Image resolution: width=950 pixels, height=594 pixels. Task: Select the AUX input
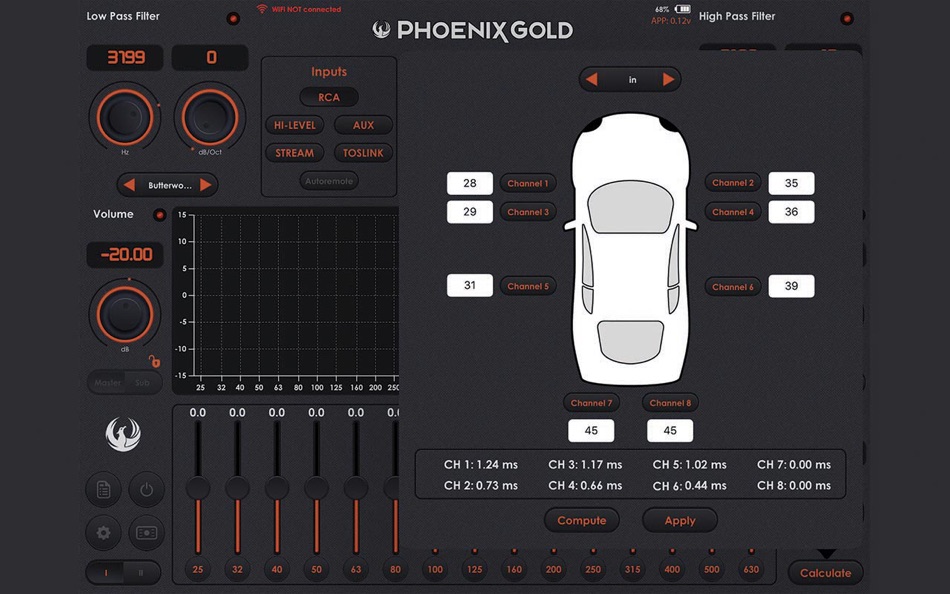pyautogui.click(x=364, y=125)
